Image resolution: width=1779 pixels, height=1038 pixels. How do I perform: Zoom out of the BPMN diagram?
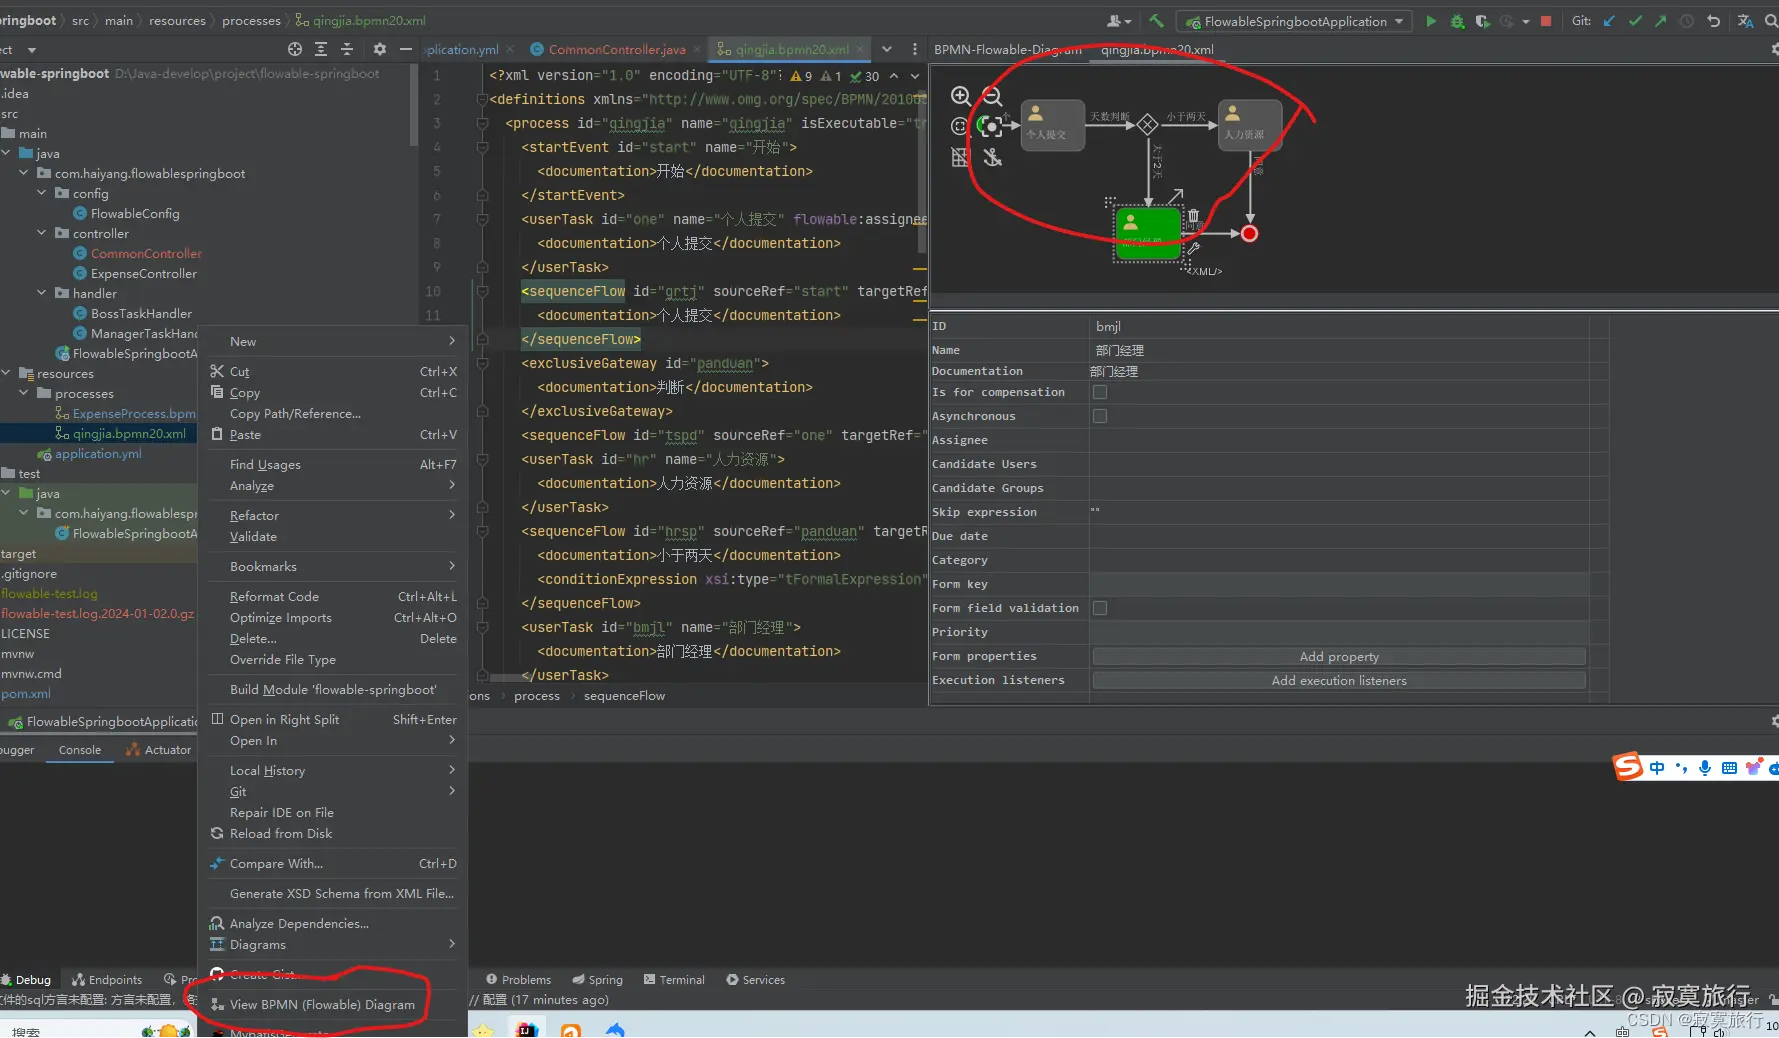(x=992, y=96)
